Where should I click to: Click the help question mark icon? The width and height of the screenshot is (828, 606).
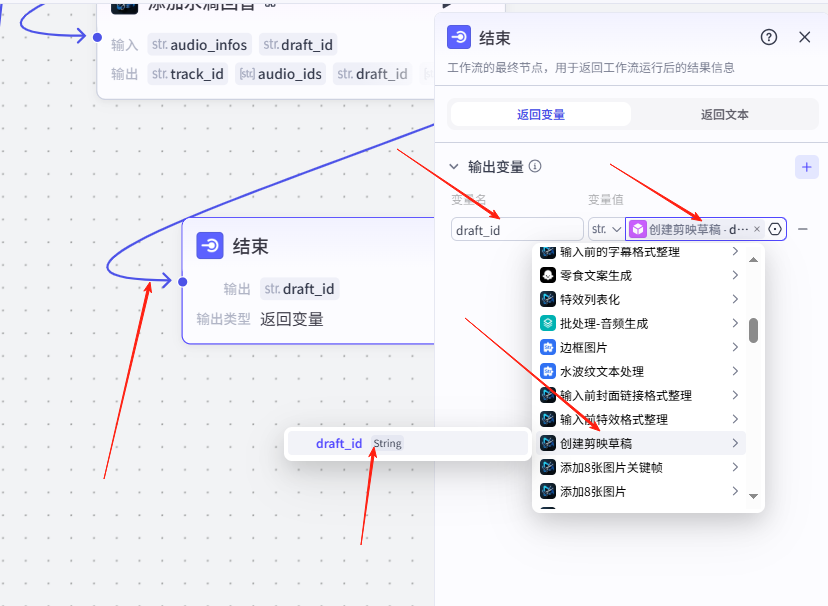(769, 37)
